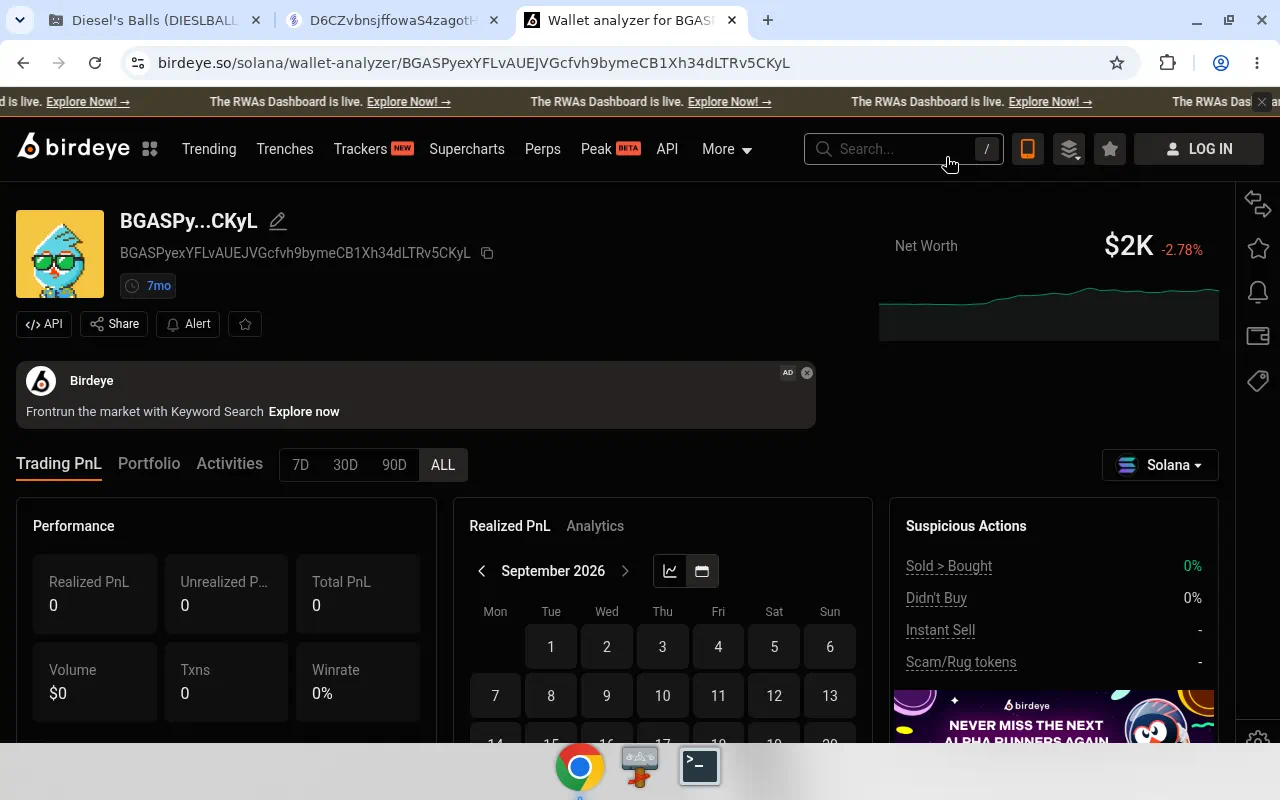Reload the page

pos(95,63)
